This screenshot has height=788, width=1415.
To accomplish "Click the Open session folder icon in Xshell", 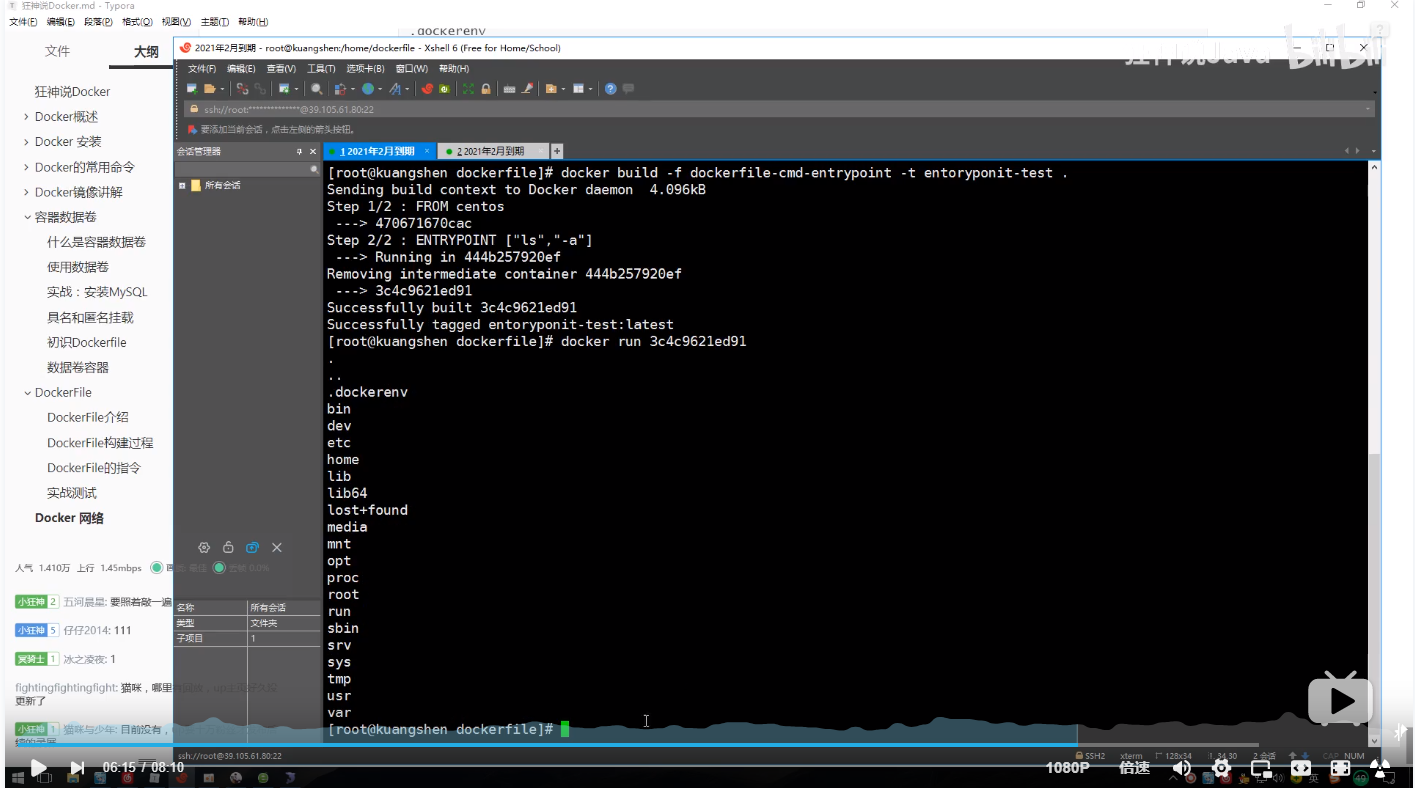I will [209, 89].
